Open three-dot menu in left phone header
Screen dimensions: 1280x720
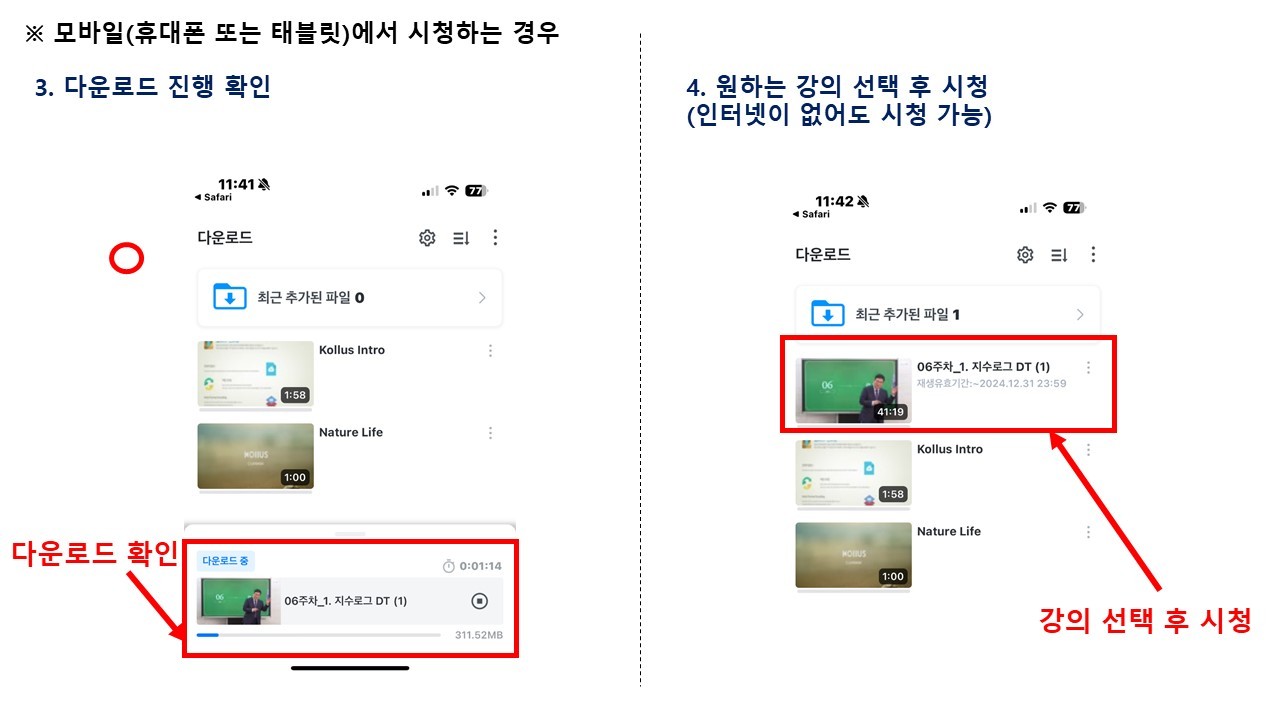tap(495, 238)
